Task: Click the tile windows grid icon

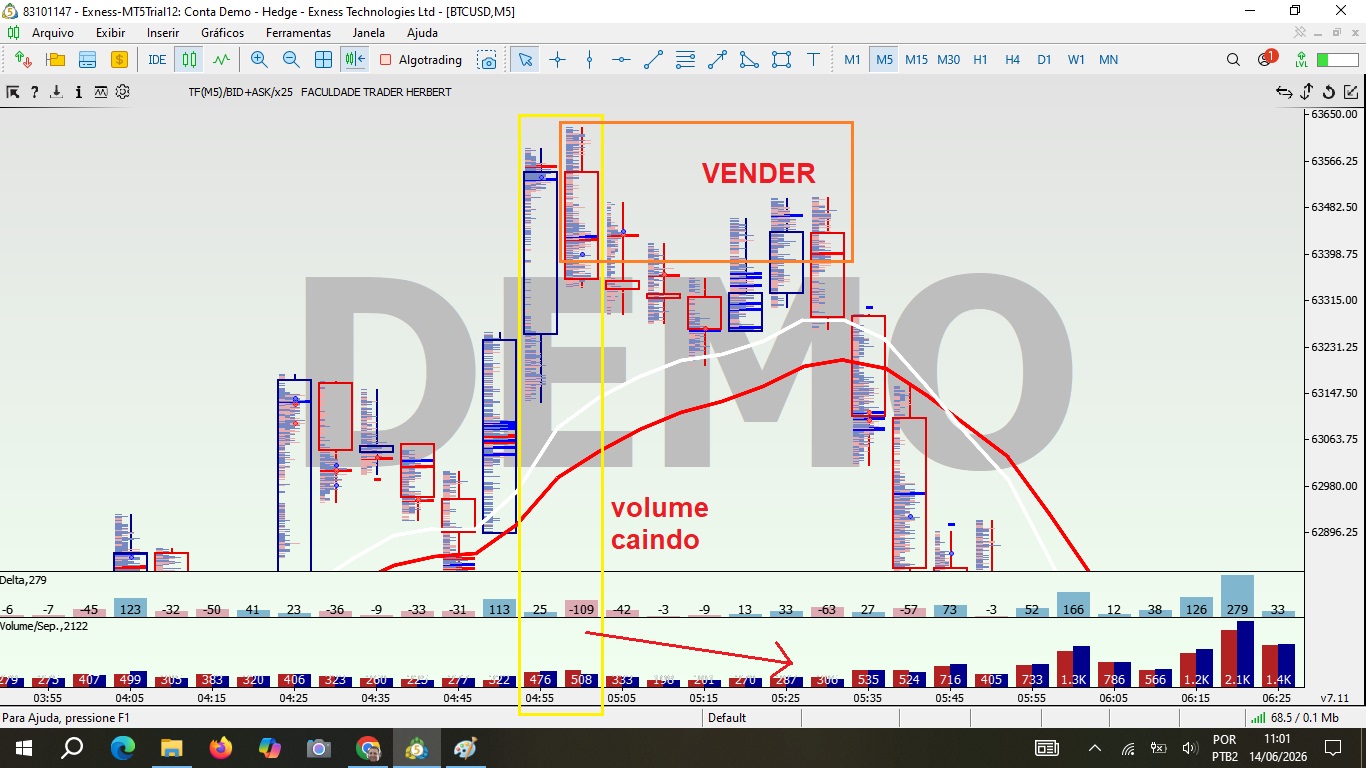Action: pyautogui.click(x=323, y=60)
